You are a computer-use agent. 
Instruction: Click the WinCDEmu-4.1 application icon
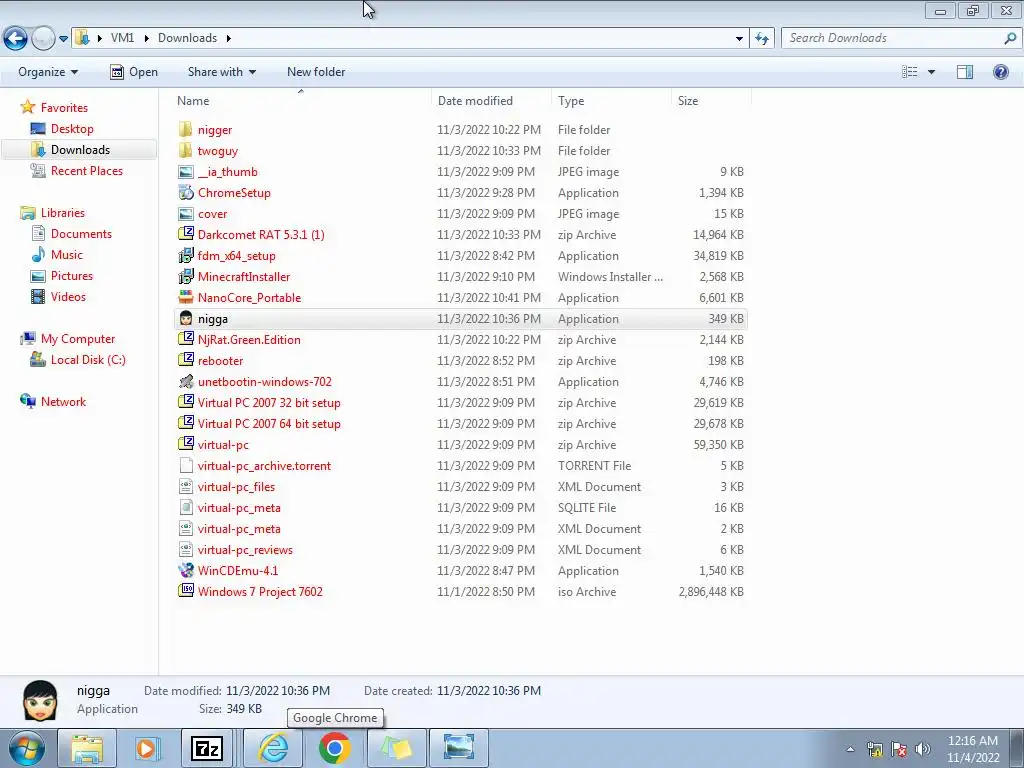click(186, 570)
